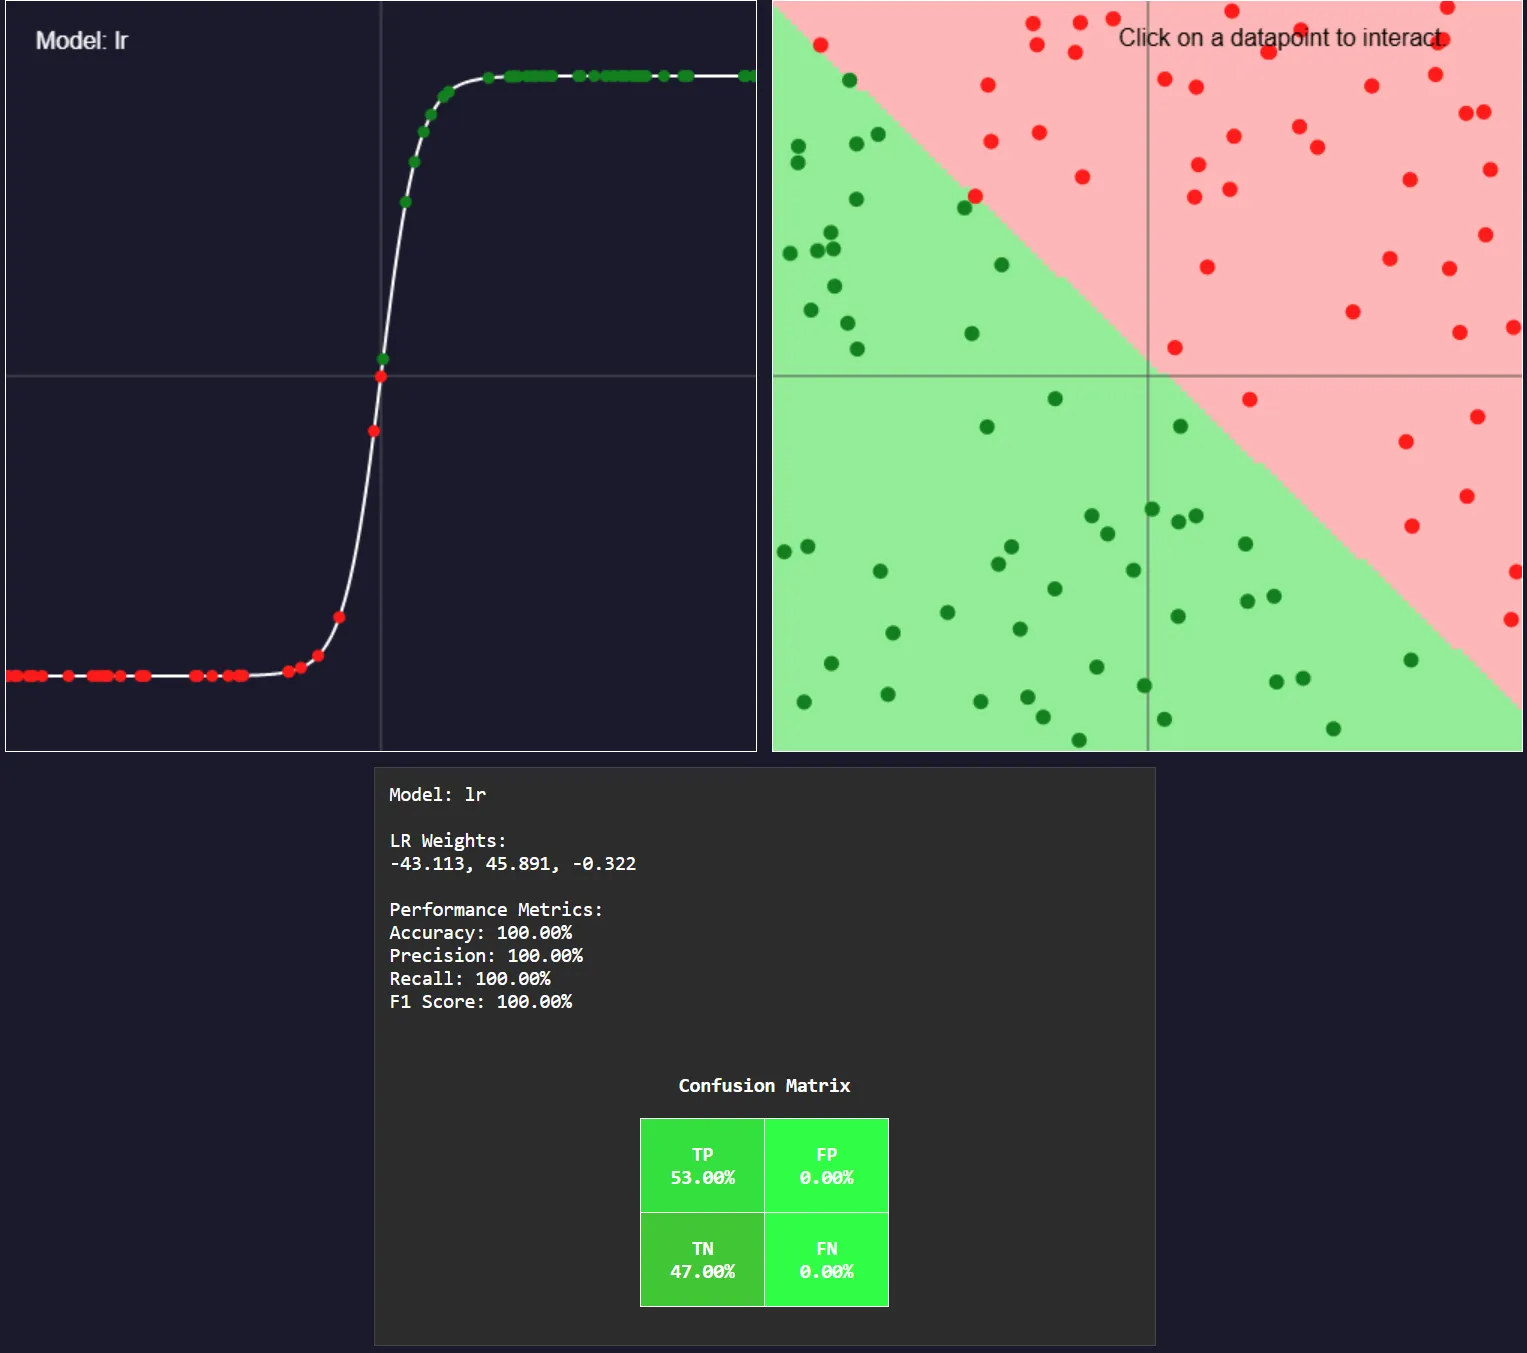The image size is (1527, 1353).
Task: Click the FN cell in the Confusion Matrix
Action: (x=826, y=1259)
